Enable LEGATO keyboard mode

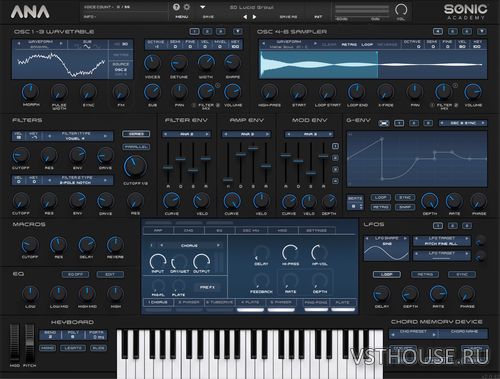[x=73, y=348]
